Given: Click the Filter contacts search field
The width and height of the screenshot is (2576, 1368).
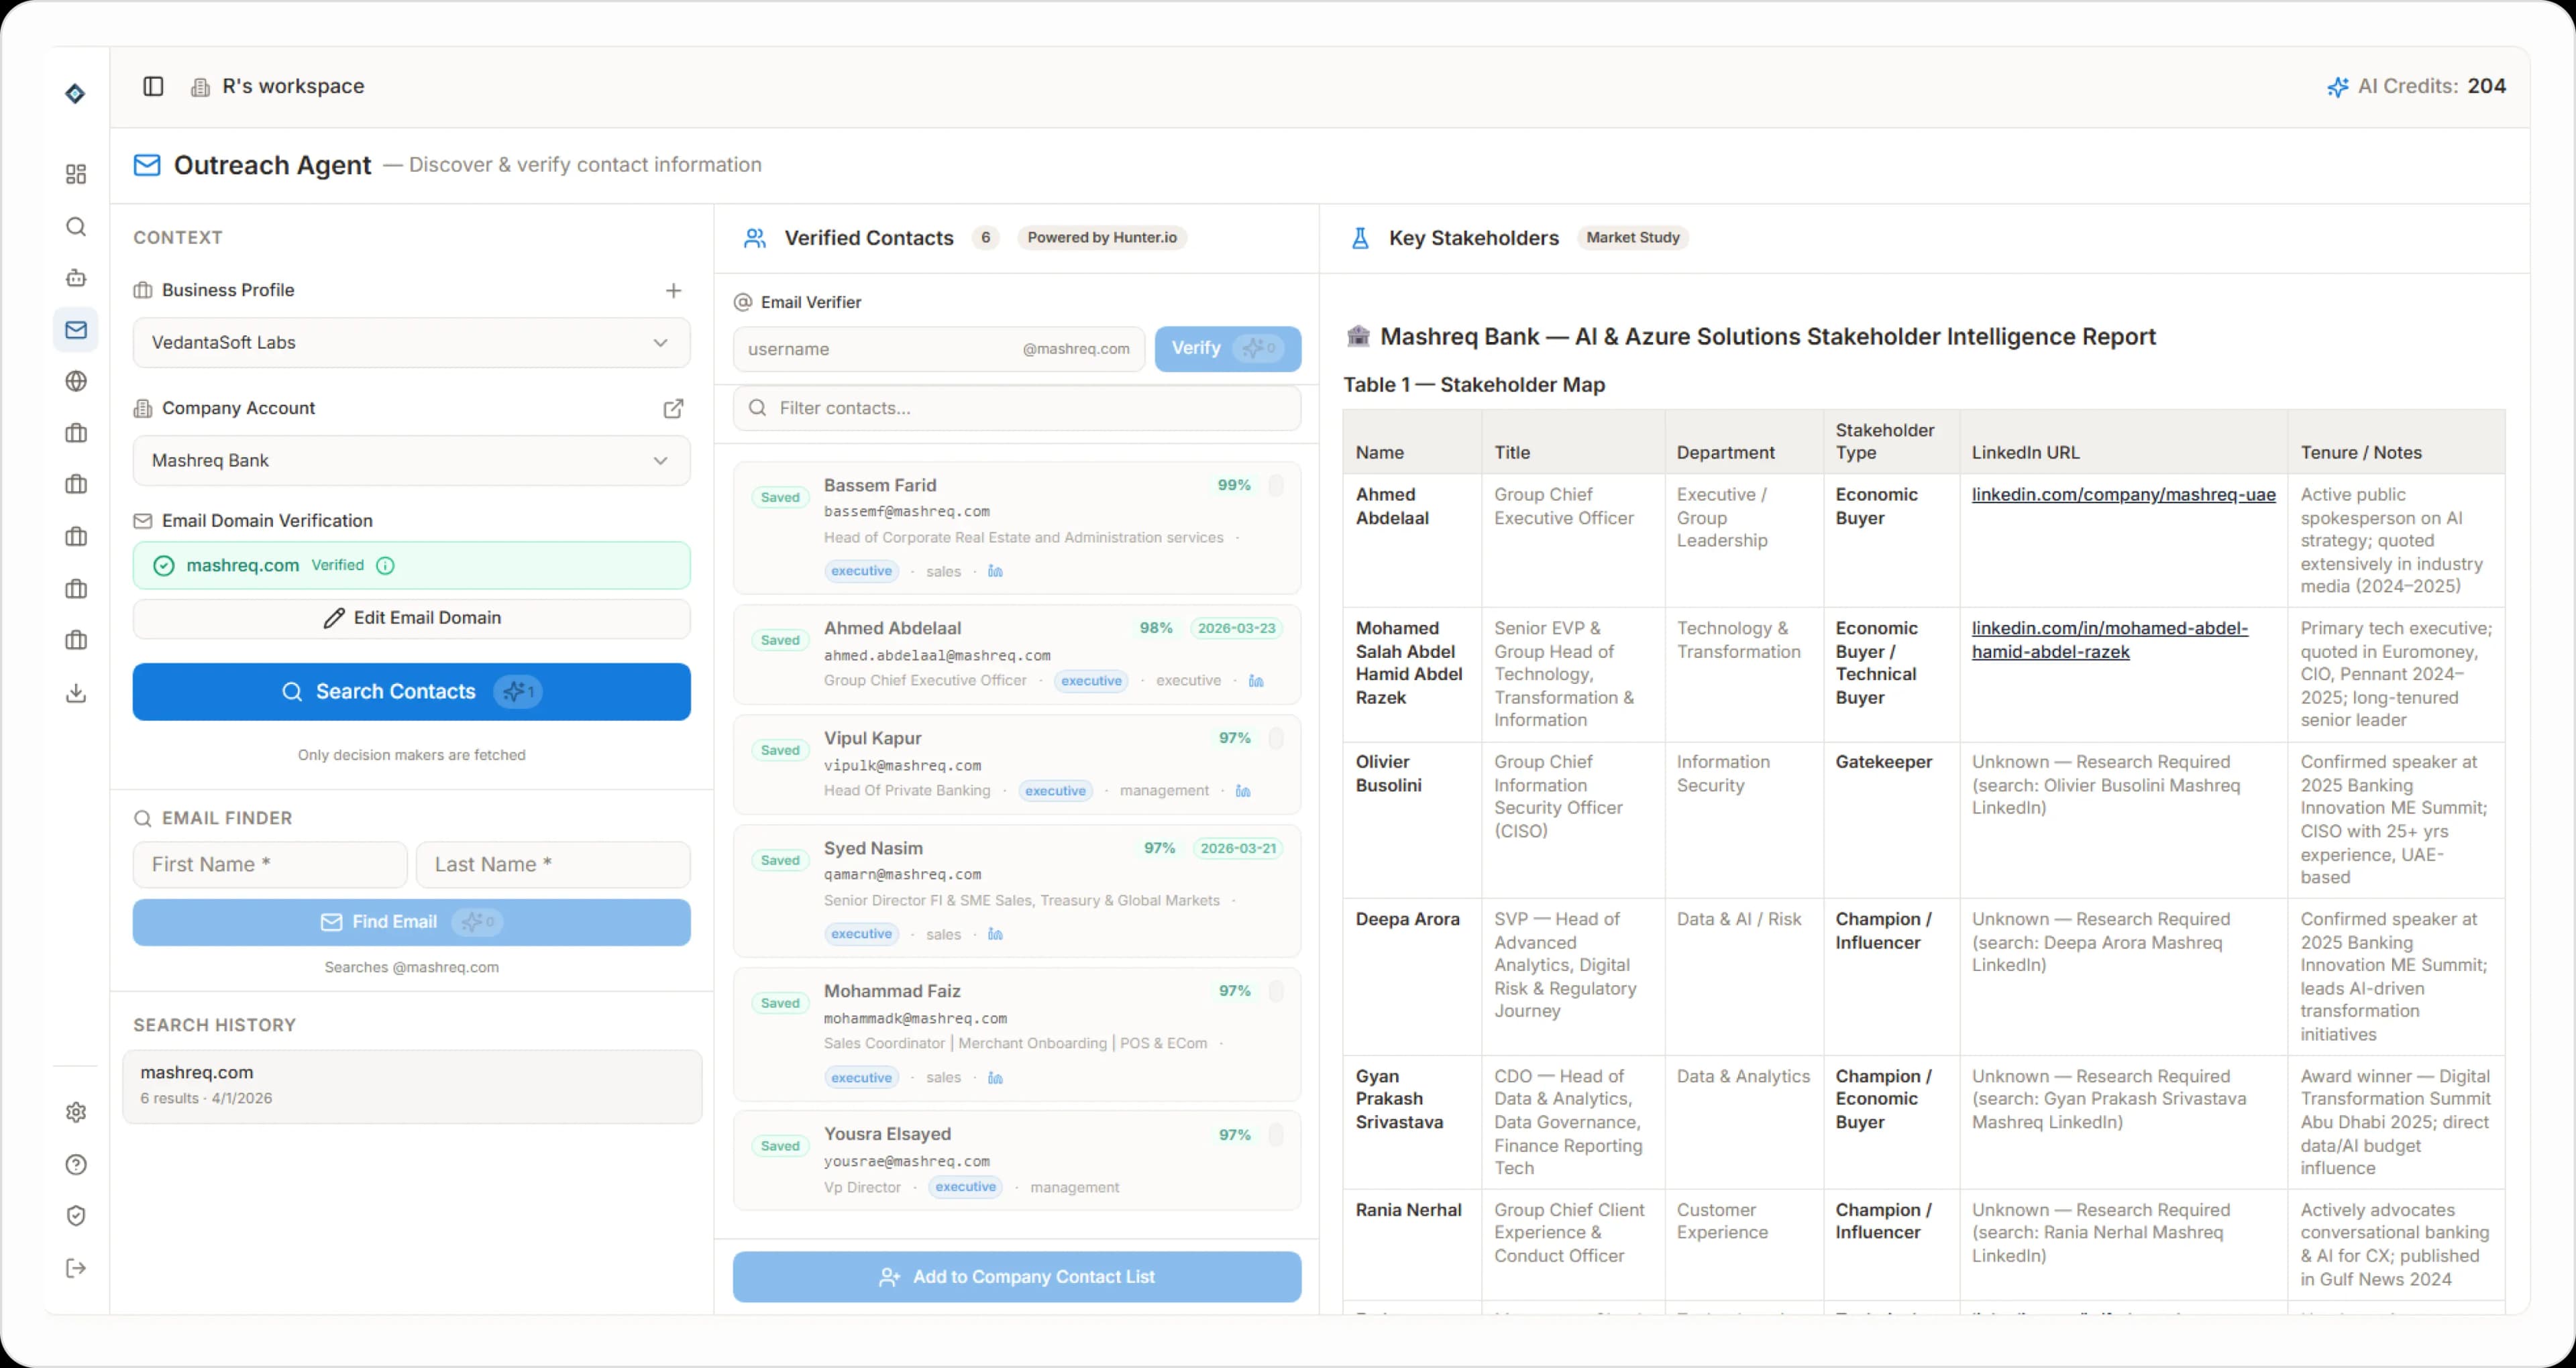Looking at the screenshot, I should coord(1016,408).
